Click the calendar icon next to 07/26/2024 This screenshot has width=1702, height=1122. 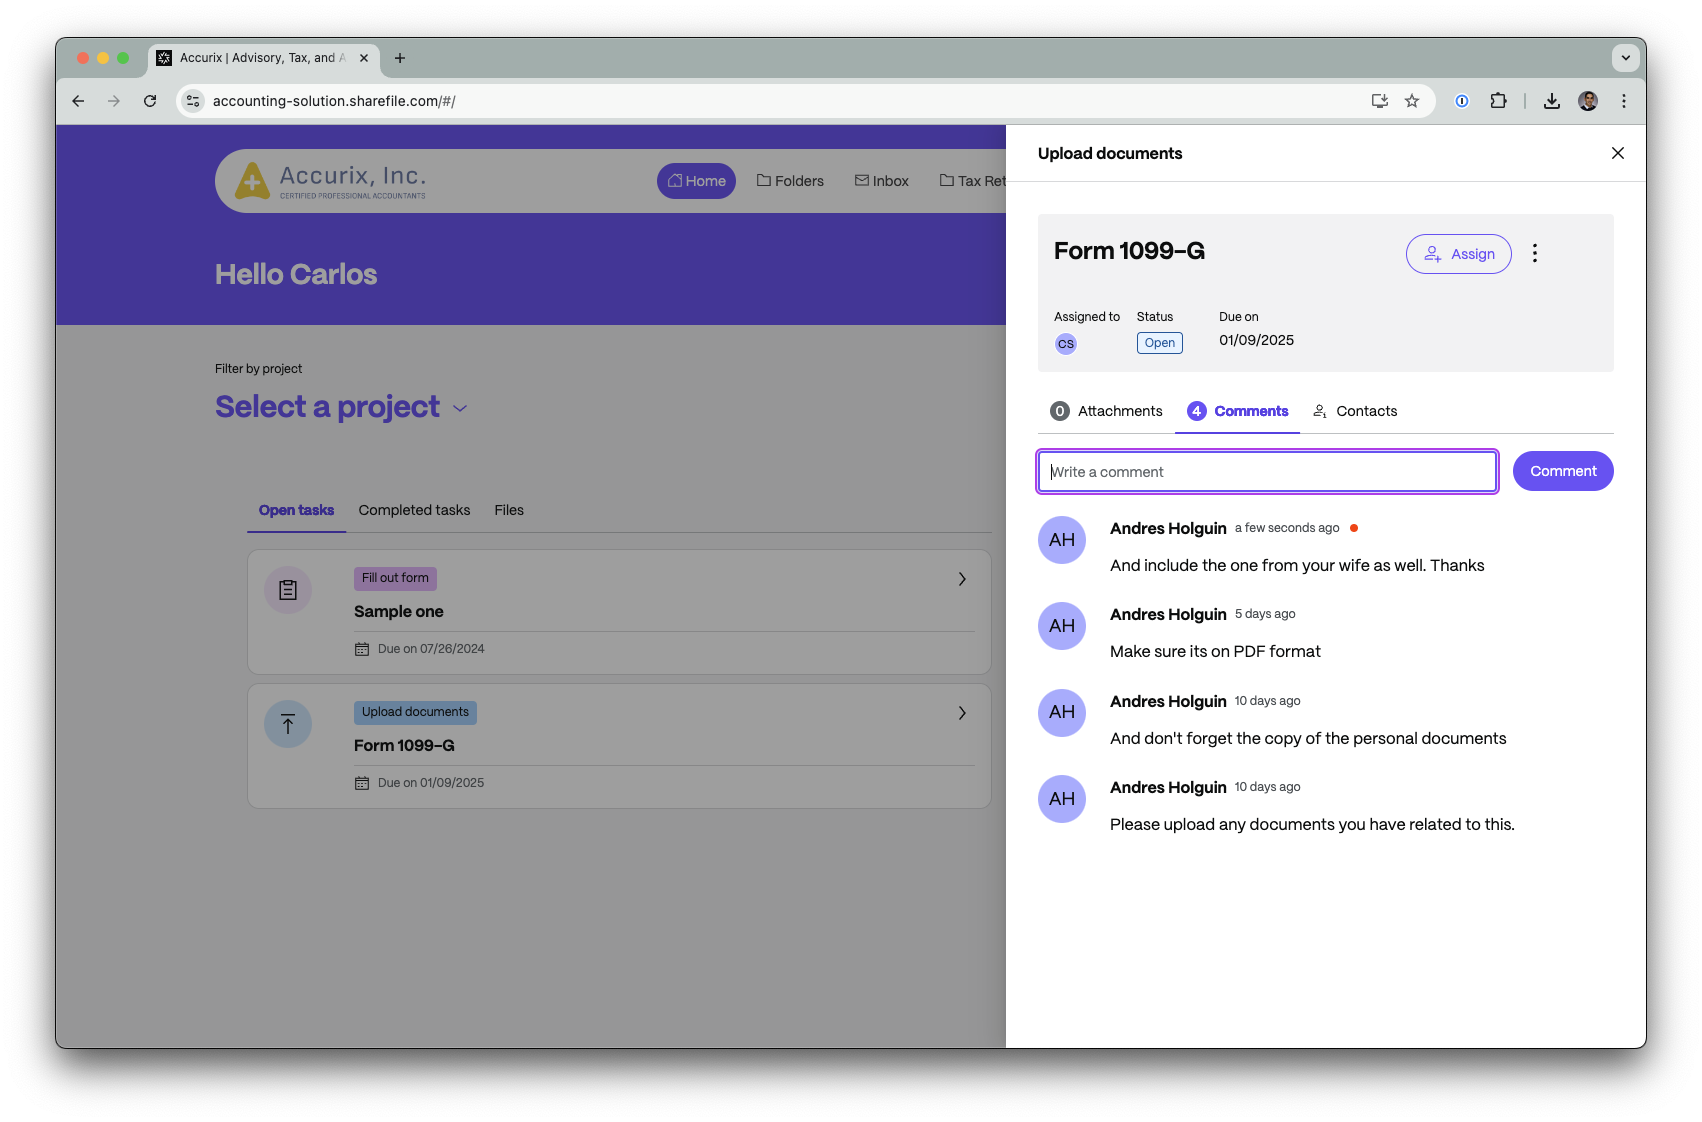point(362,649)
